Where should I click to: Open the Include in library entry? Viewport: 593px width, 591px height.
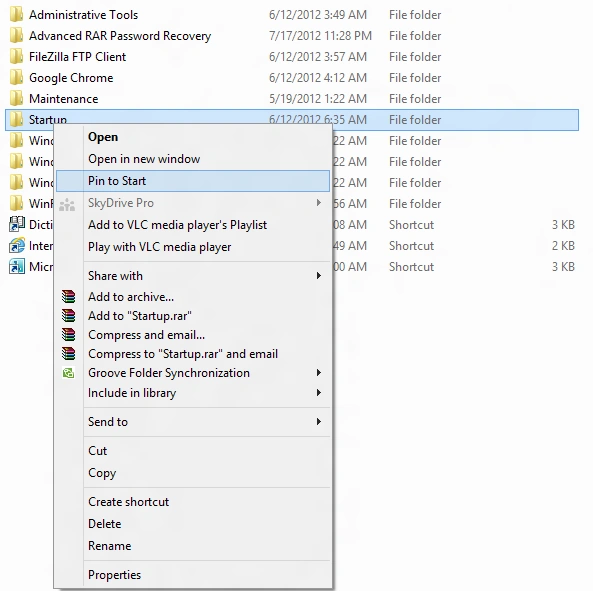pyautogui.click(x=193, y=393)
